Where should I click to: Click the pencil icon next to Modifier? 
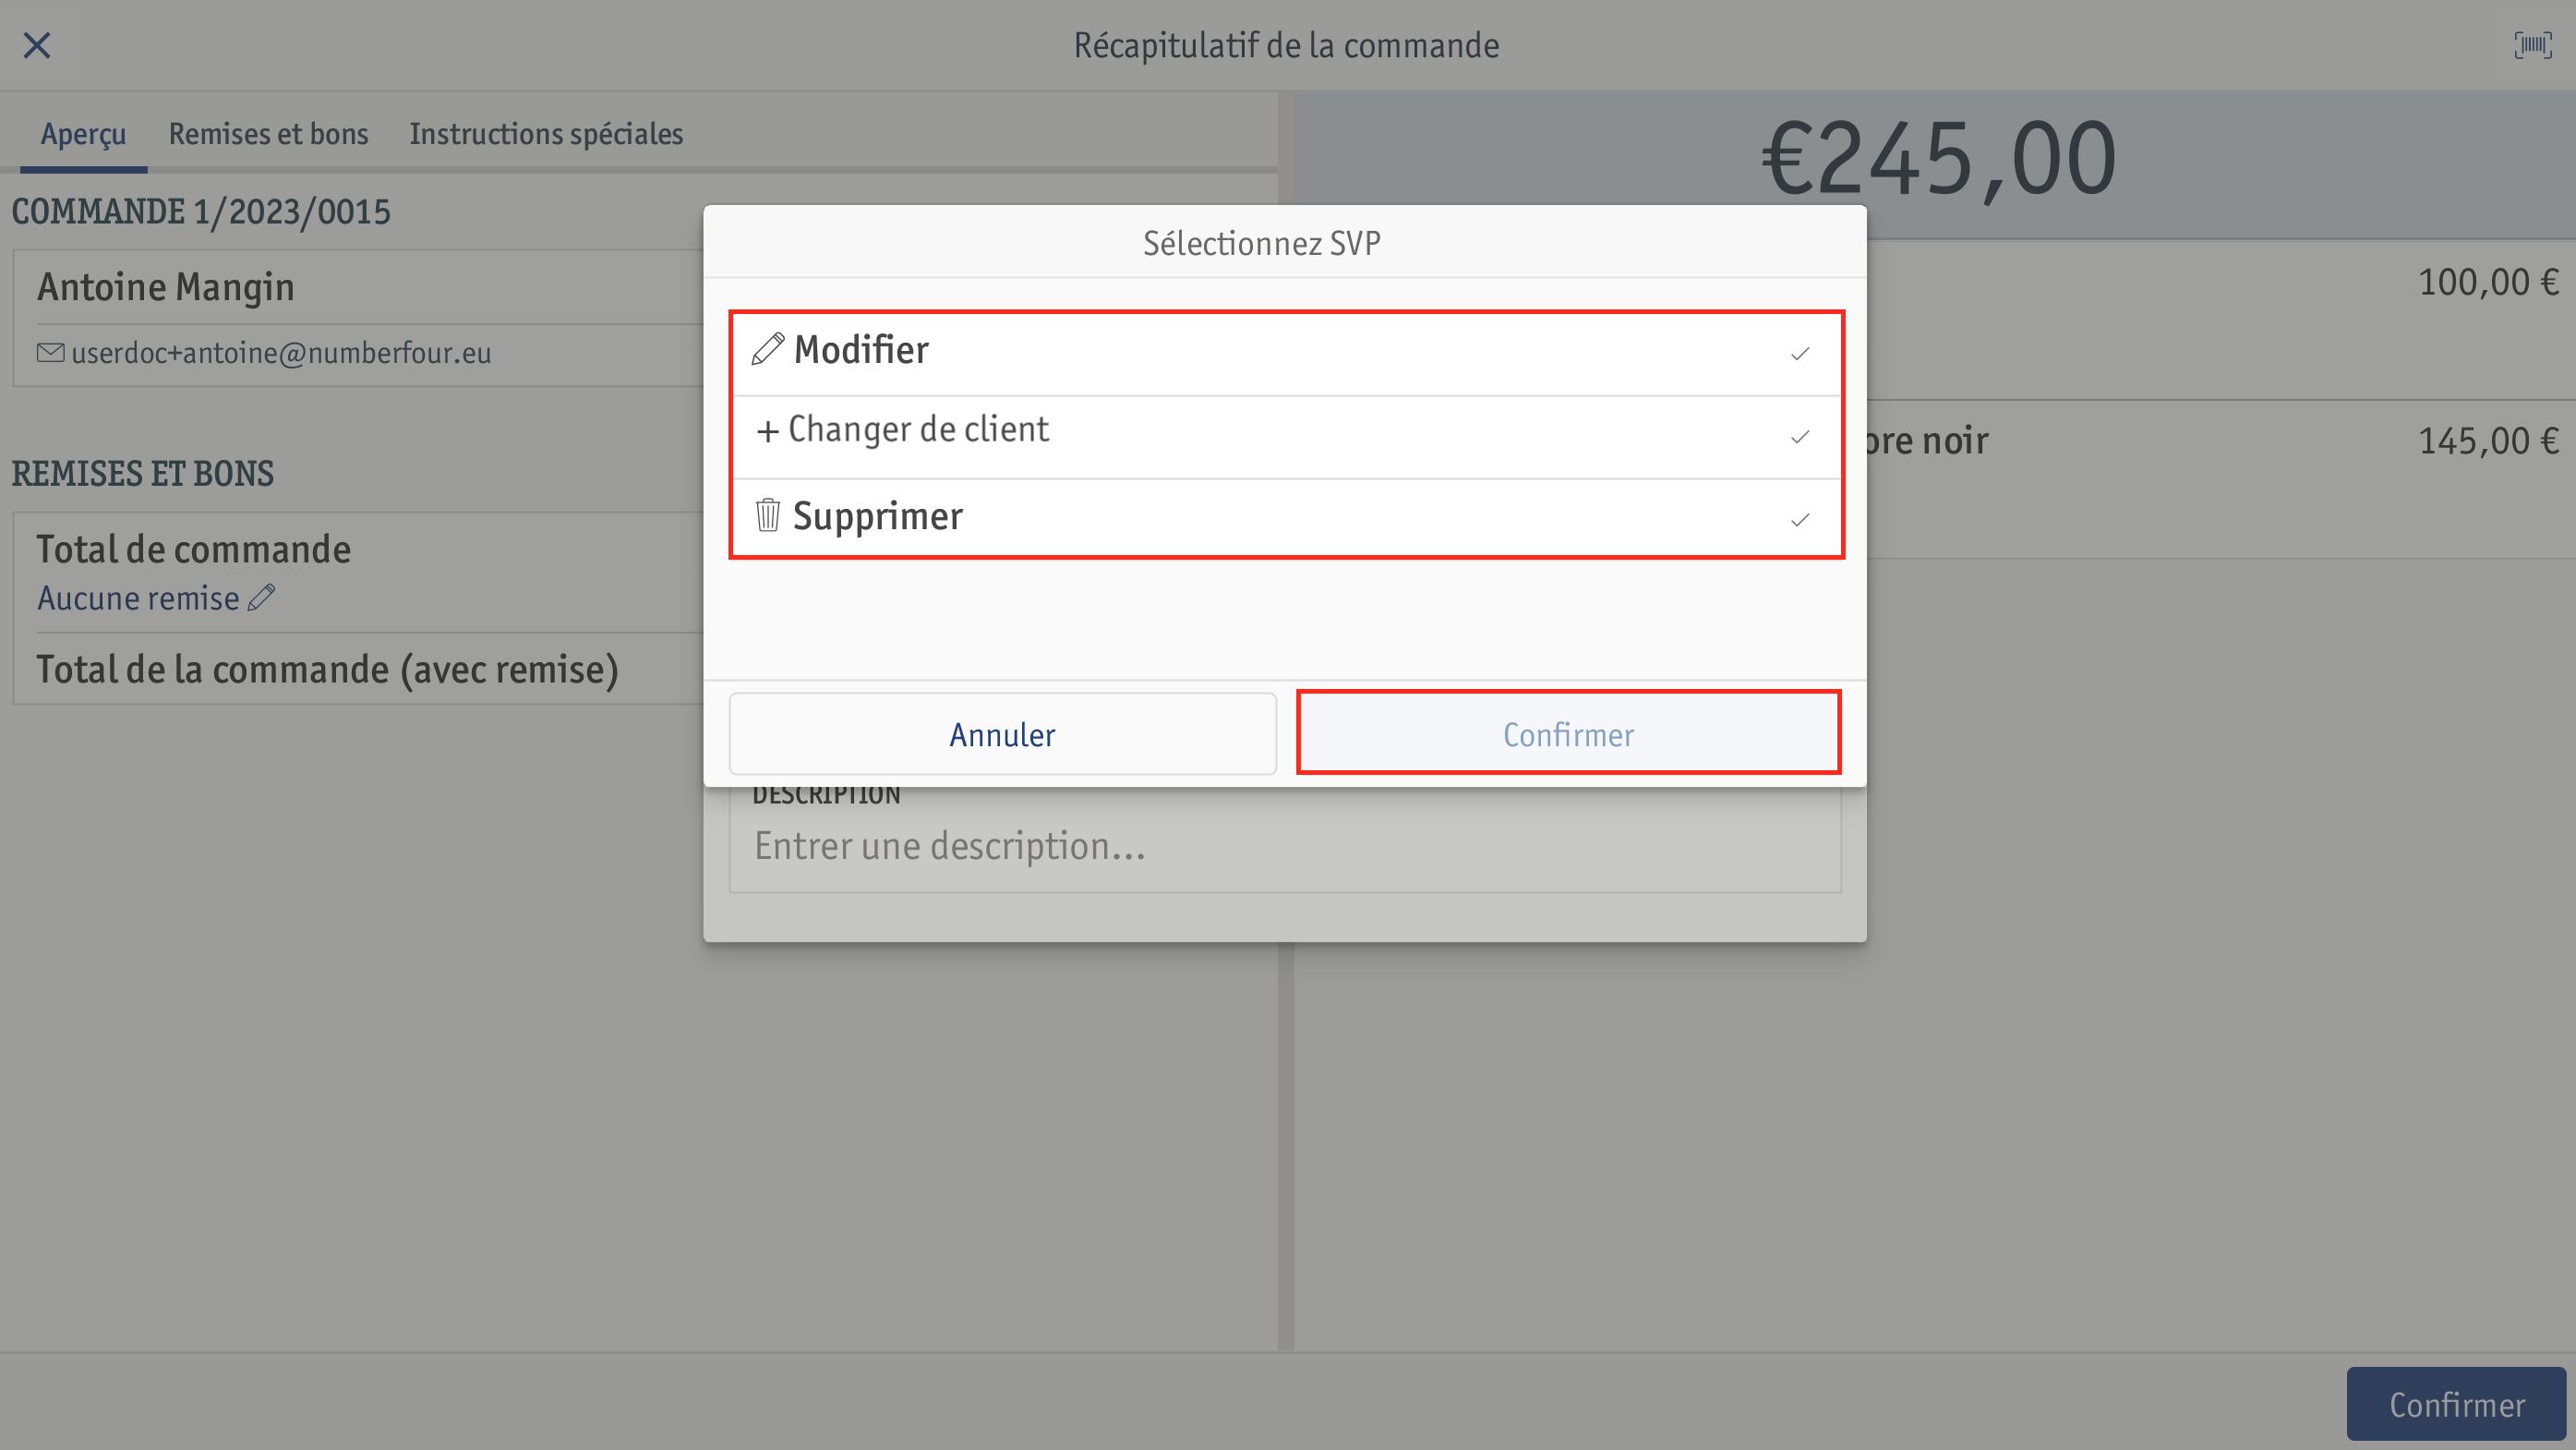point(767,349)
